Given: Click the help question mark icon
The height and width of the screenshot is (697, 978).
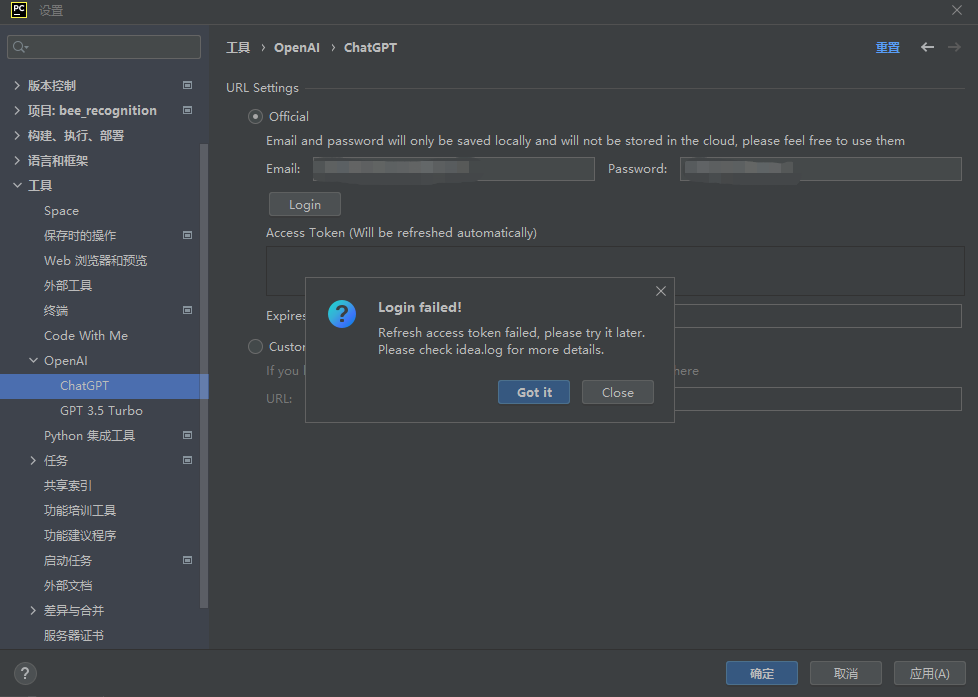Looking at the screenshot, I should [24, 673].
